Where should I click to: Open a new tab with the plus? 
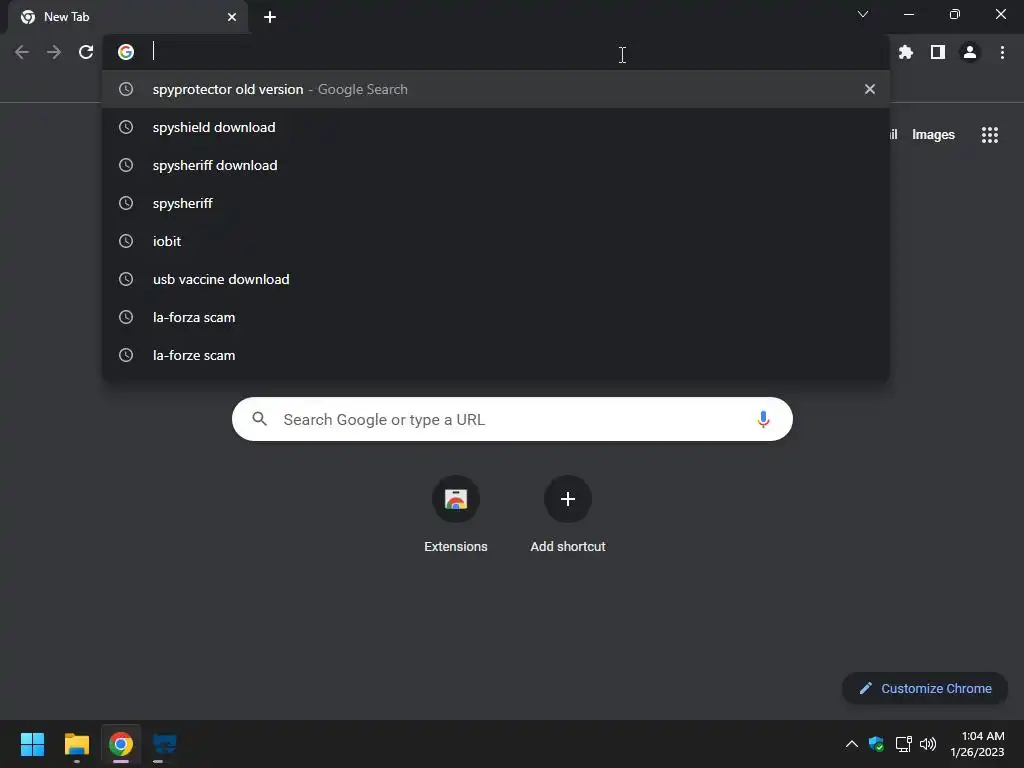tap(270, 17)
